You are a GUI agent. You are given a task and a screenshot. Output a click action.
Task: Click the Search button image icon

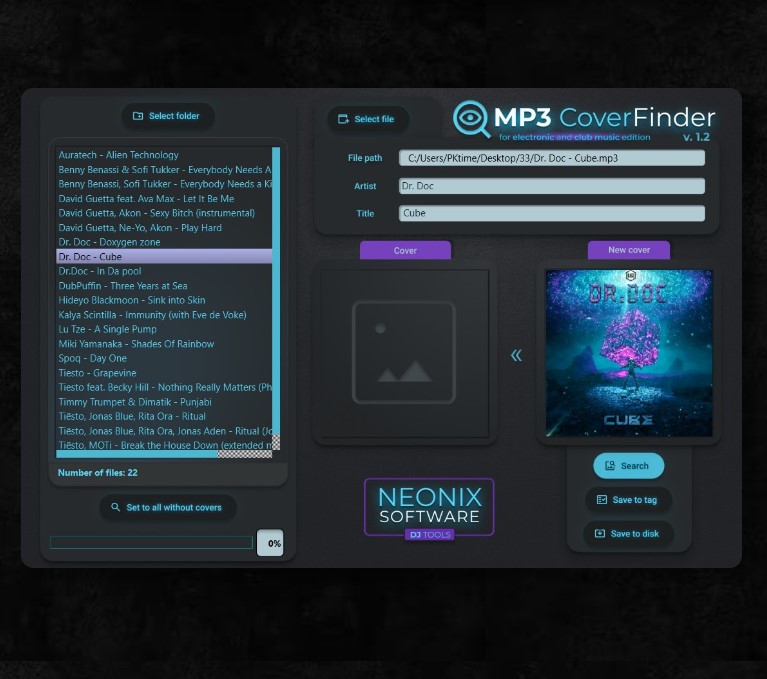click(x=610, y=466)
